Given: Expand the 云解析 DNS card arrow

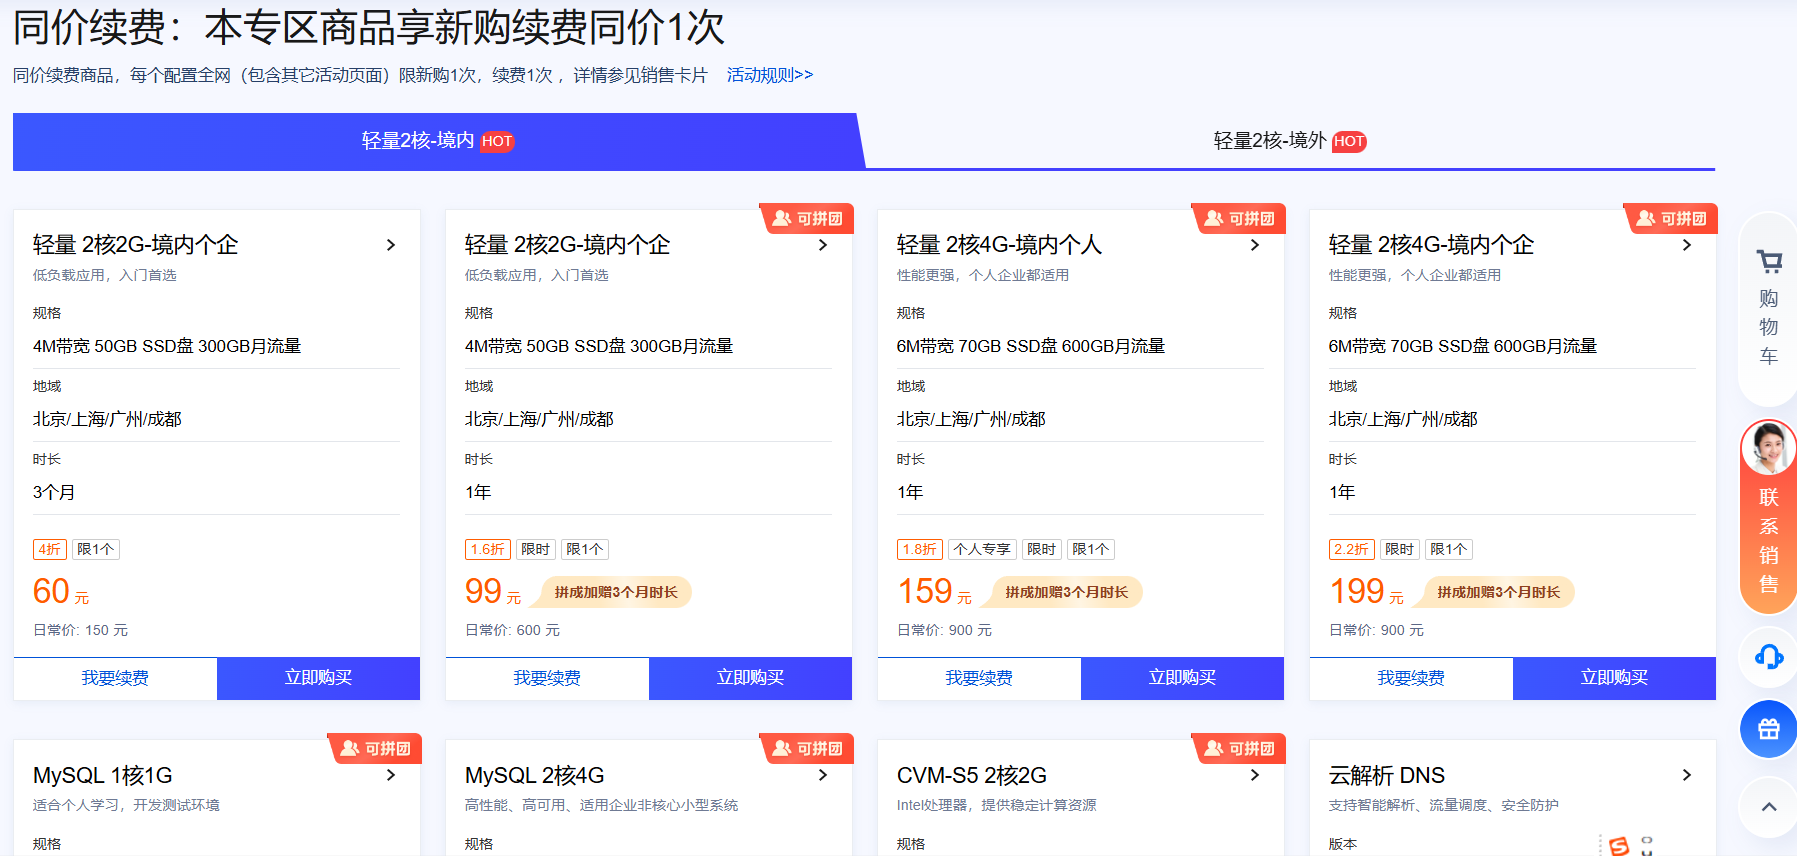Looking at the screenshot, I should pyautogui.click(x=1687, y=775).
